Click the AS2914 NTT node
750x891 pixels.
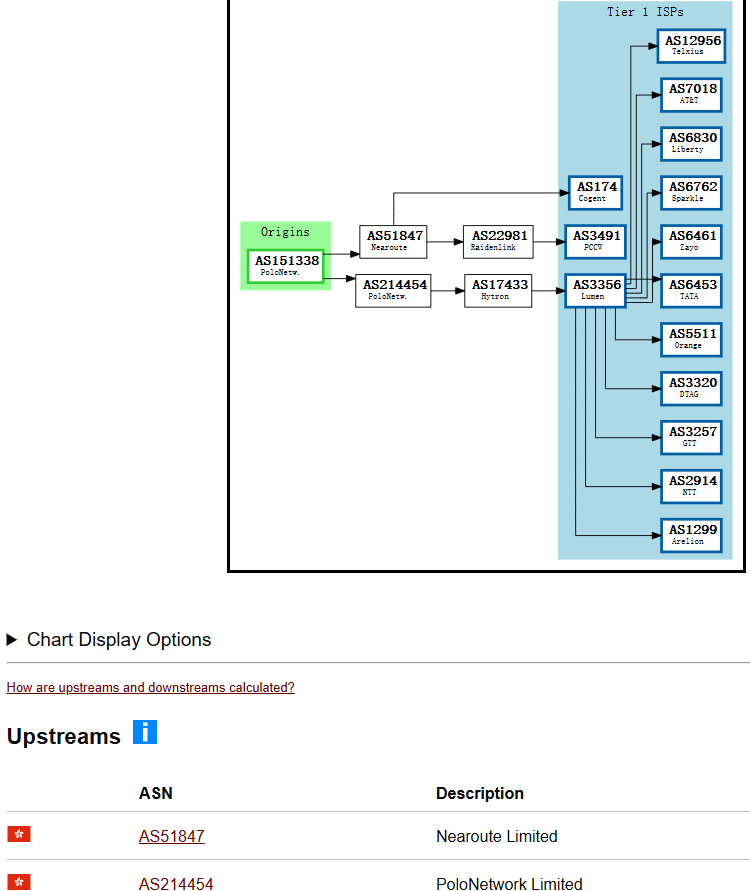pyautogui.click(x=691, y=486)
